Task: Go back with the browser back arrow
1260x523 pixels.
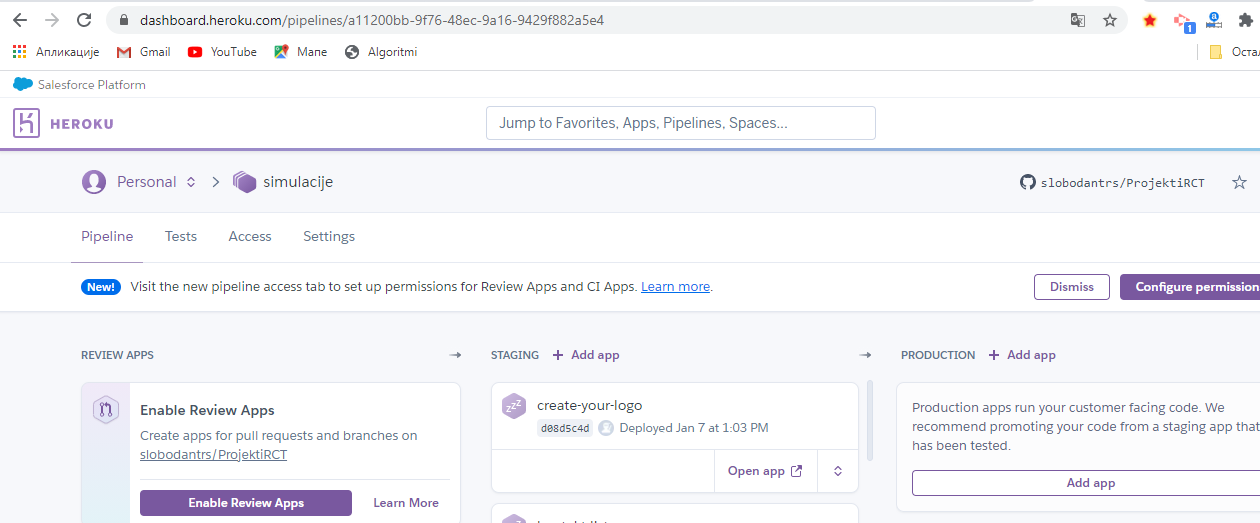Action: (x=20, y=20)
